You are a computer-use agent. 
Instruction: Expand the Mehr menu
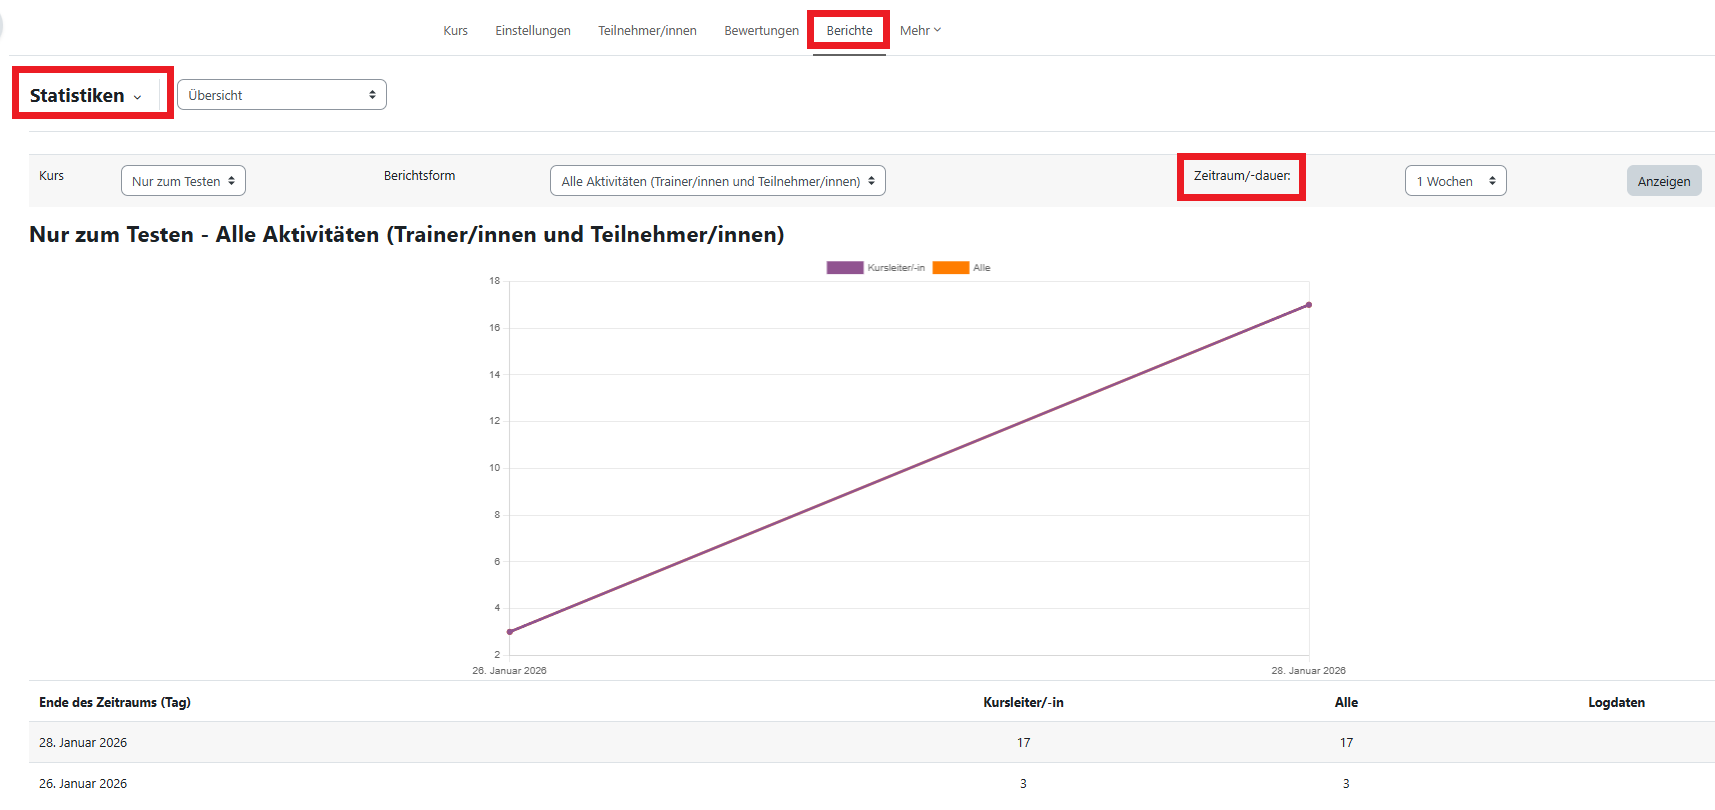(x=920, y=31)
